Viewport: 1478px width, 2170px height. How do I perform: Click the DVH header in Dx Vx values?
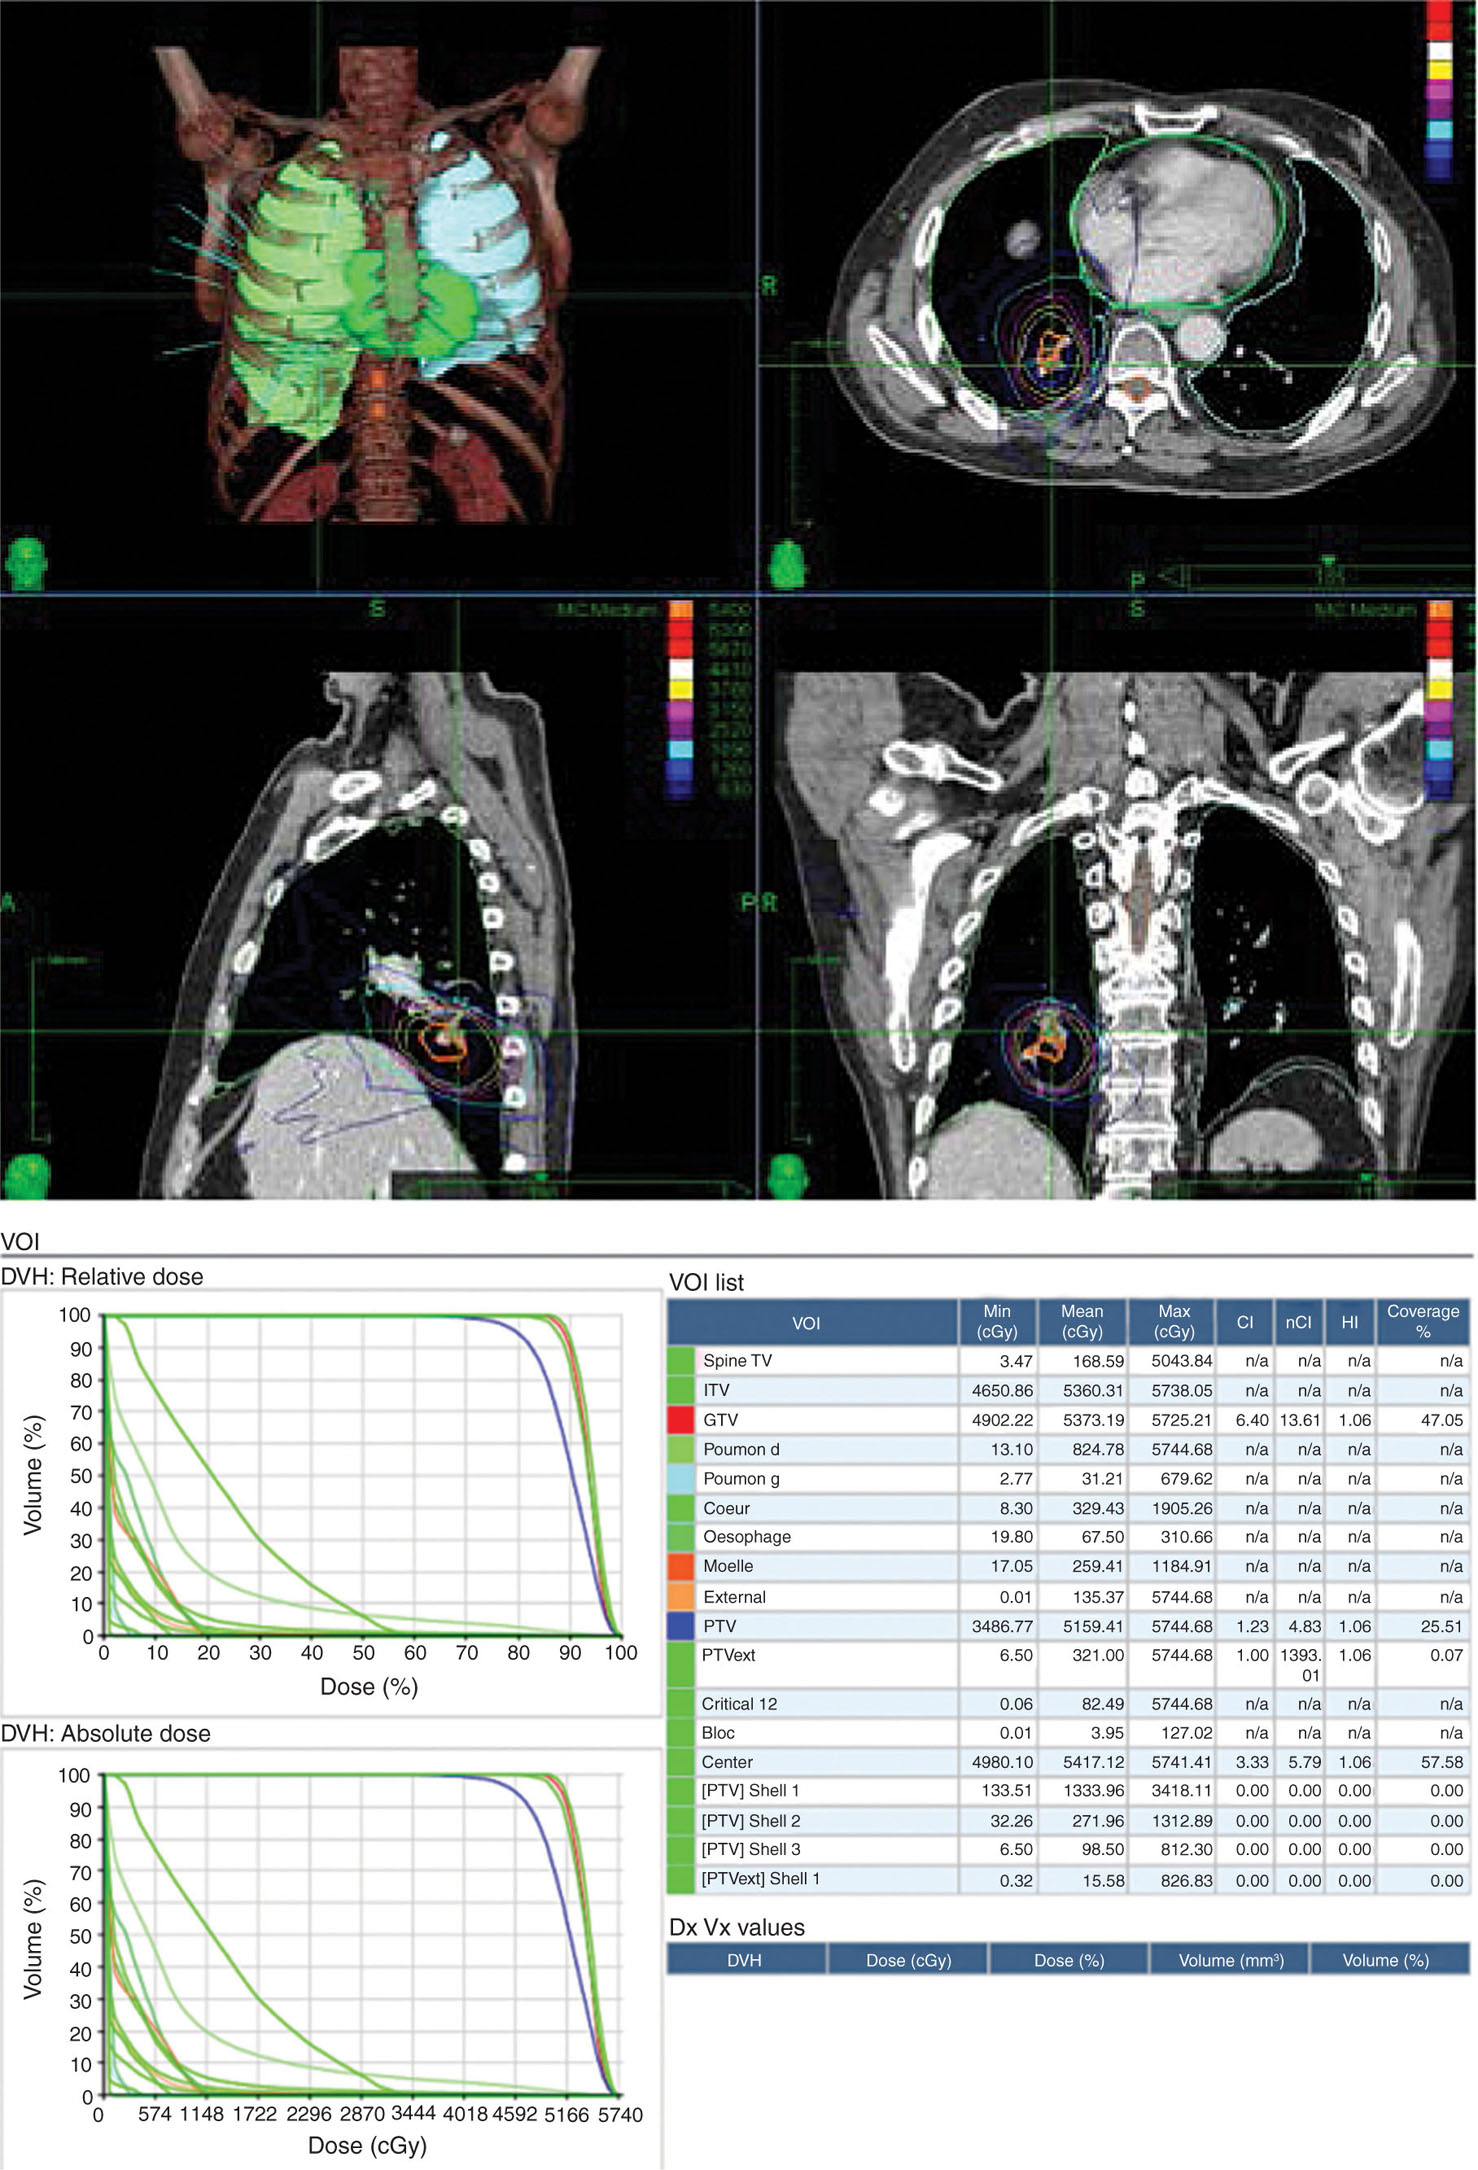745,1960
